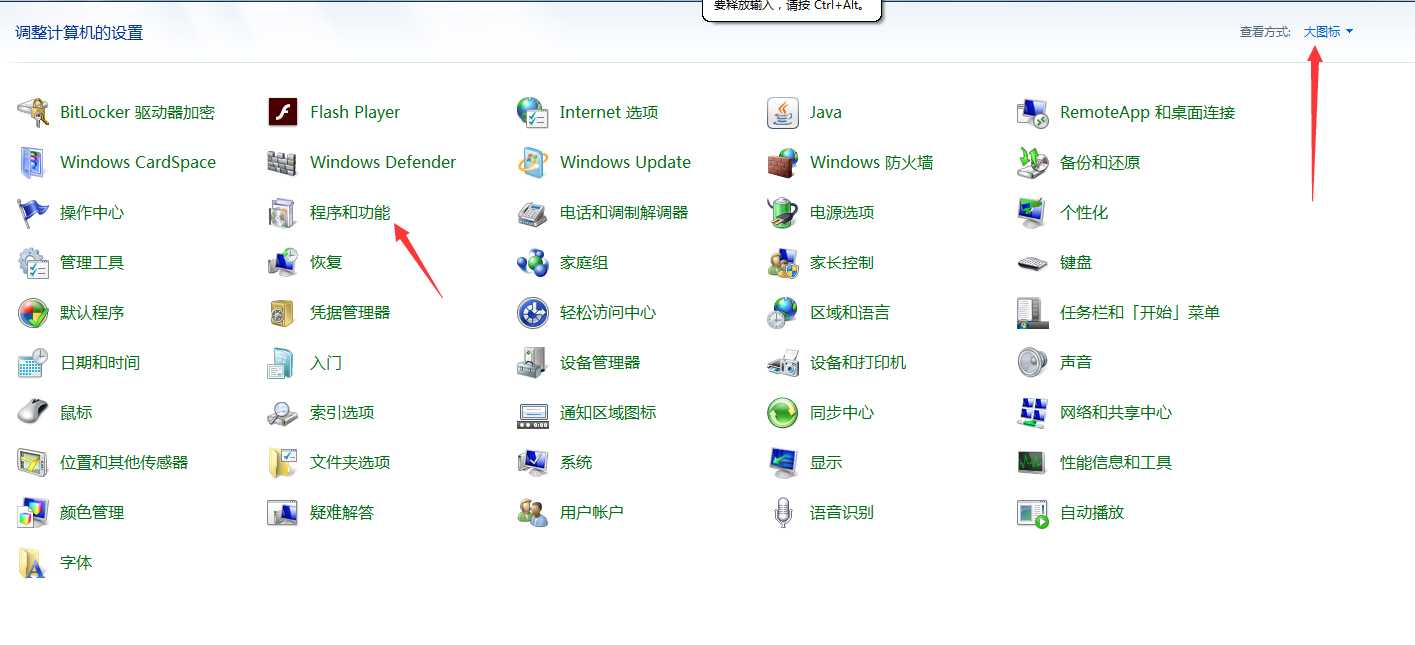The height and width of the screenshot is (645, 1415).
Task: Open the 个性化 monitor icon
Action: point(1033,212)
